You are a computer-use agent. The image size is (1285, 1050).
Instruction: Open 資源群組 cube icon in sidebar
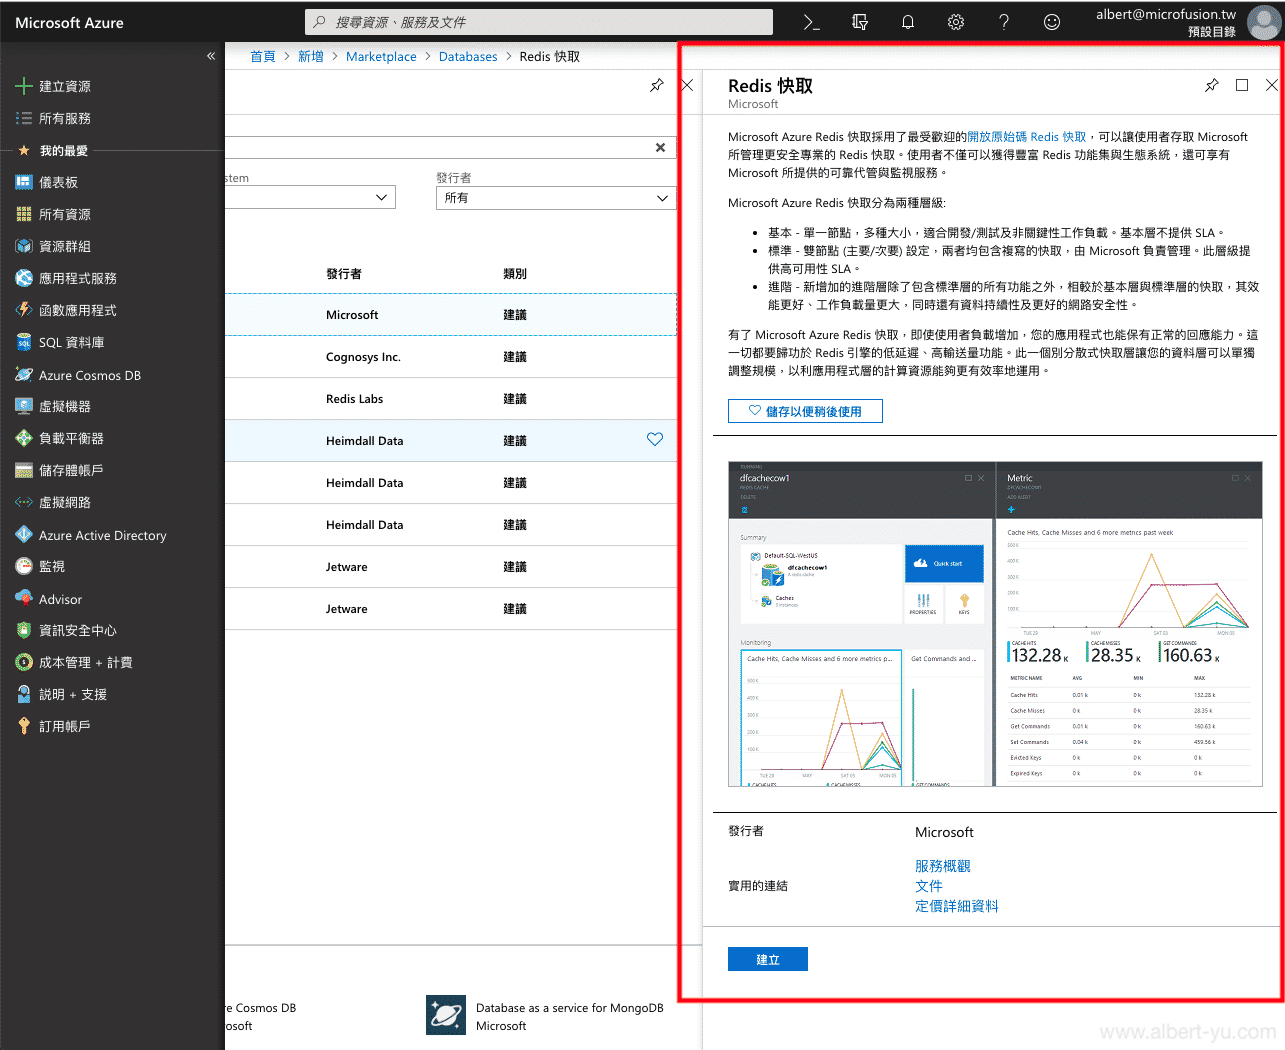24,246
